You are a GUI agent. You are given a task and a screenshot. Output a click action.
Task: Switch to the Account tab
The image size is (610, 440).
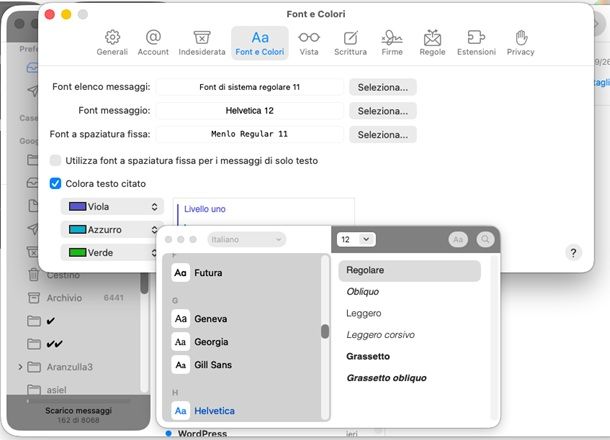tap(153, 42)
